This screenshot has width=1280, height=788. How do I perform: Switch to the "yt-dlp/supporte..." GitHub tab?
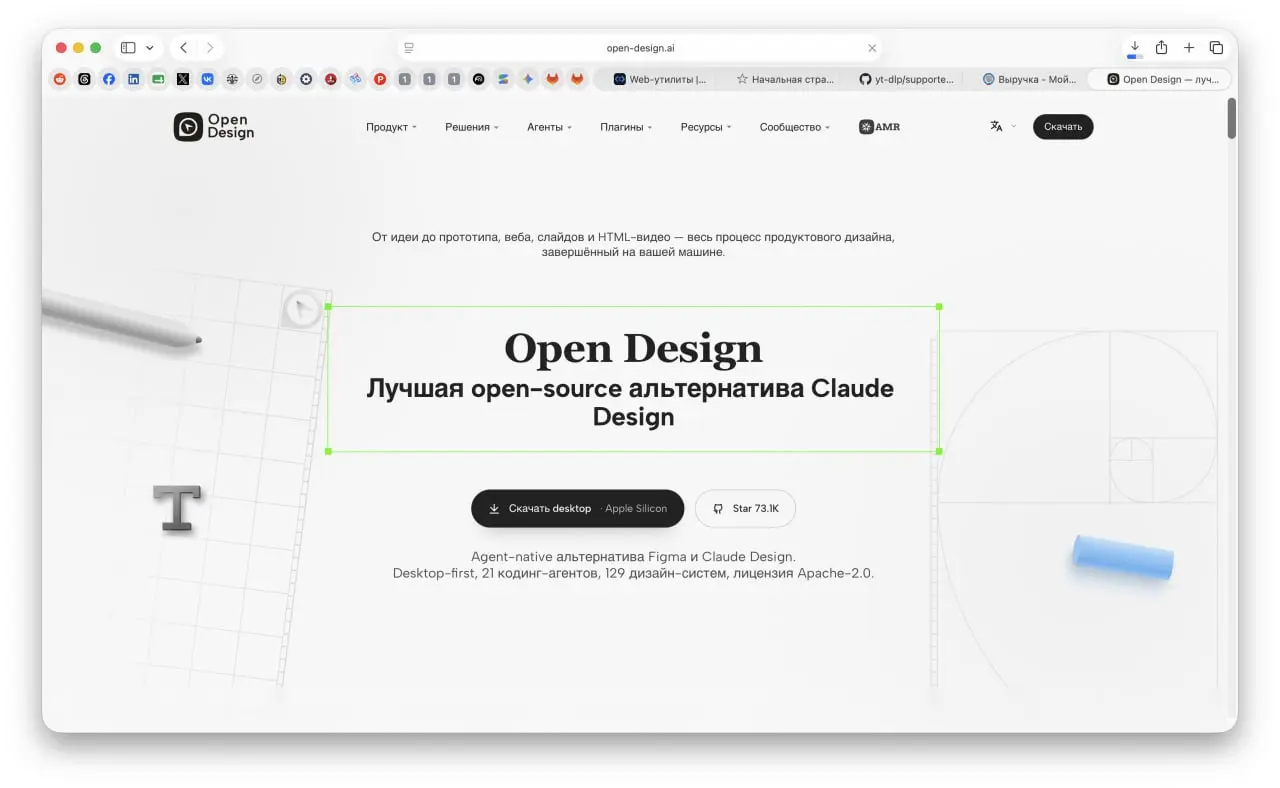point(905,79)
